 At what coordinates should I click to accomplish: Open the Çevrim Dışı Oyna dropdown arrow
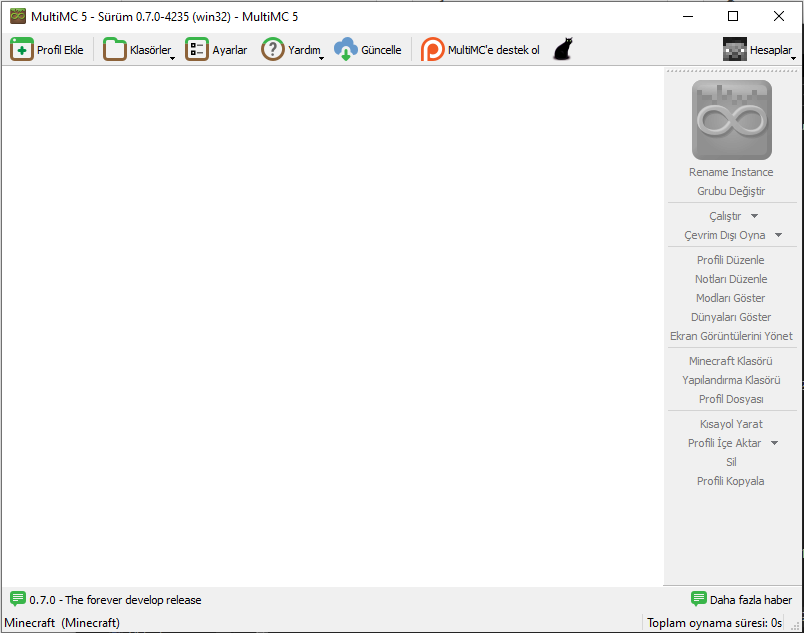coord(778,235)
